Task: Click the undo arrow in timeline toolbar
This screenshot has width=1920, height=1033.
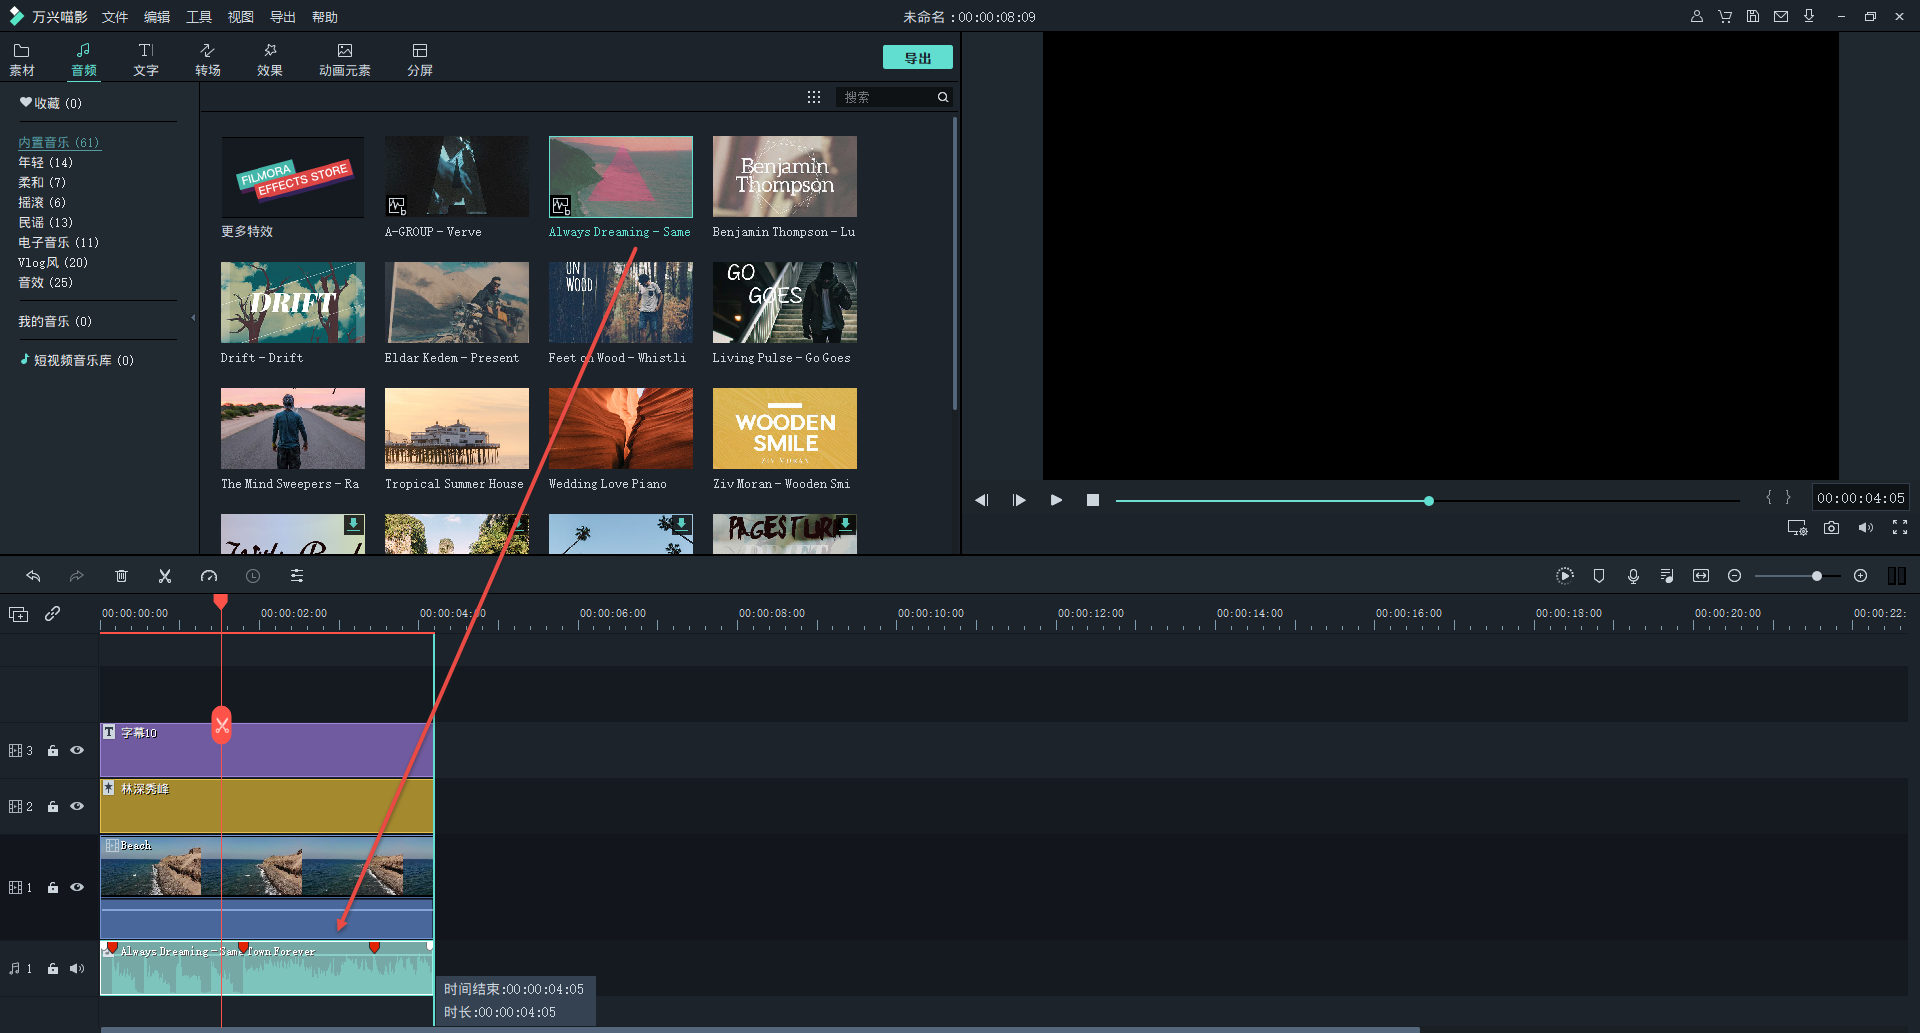Action: [x=33, y=576]
